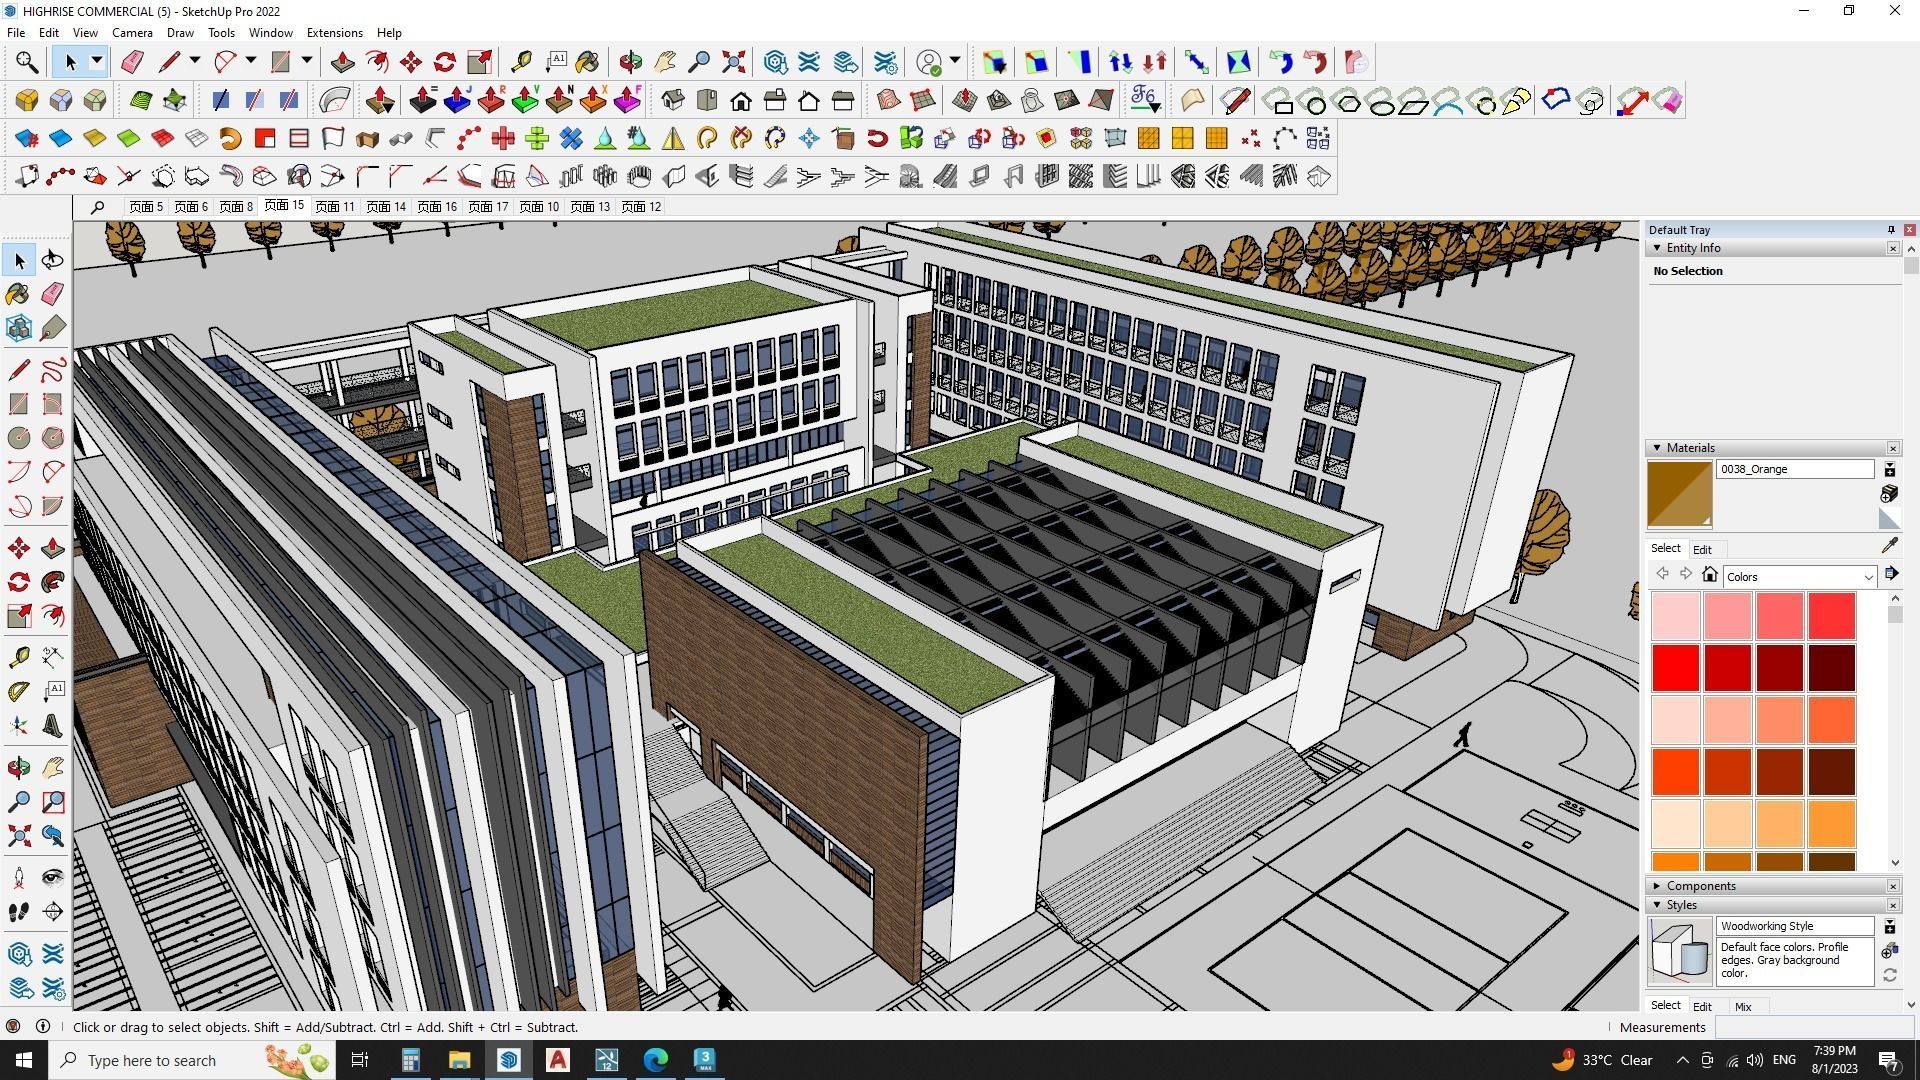Viewport: 1920px width, 1080px height.
Task: Pick the Tape Measure tool in left toolbar
Action: coord(19,657)
